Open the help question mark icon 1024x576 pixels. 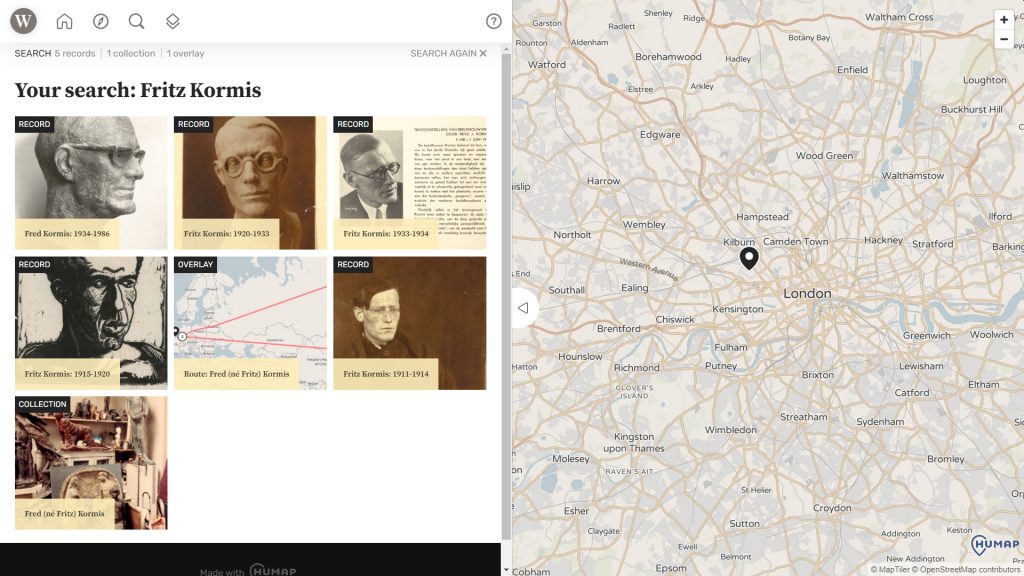click(x=493, y=21)
